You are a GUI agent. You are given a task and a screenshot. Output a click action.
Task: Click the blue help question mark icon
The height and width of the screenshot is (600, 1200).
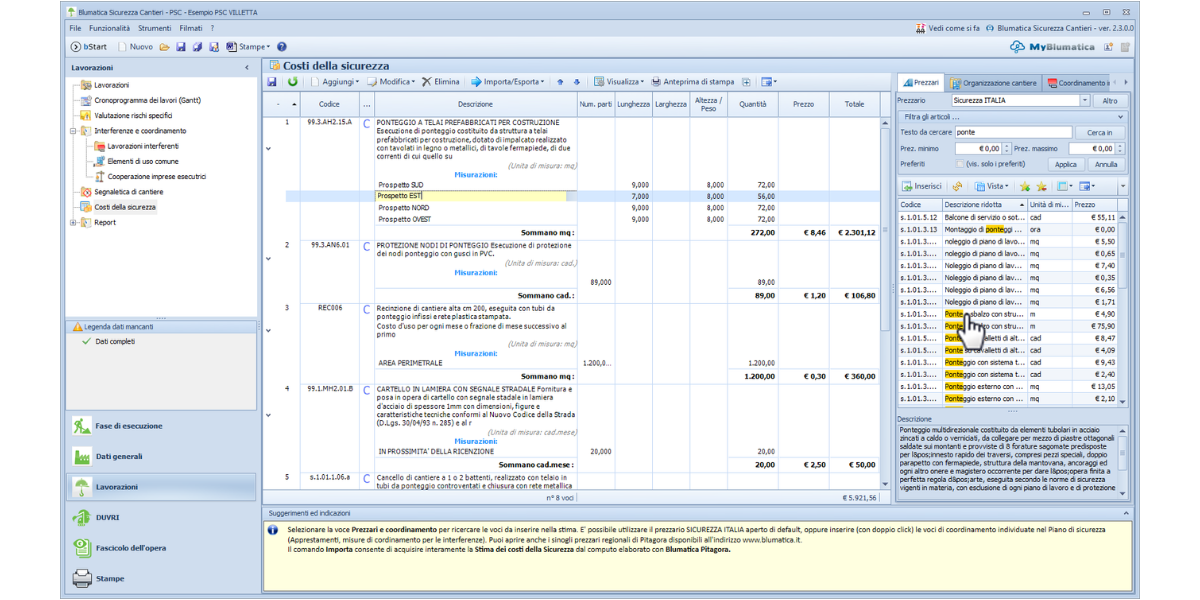(282, 47)
